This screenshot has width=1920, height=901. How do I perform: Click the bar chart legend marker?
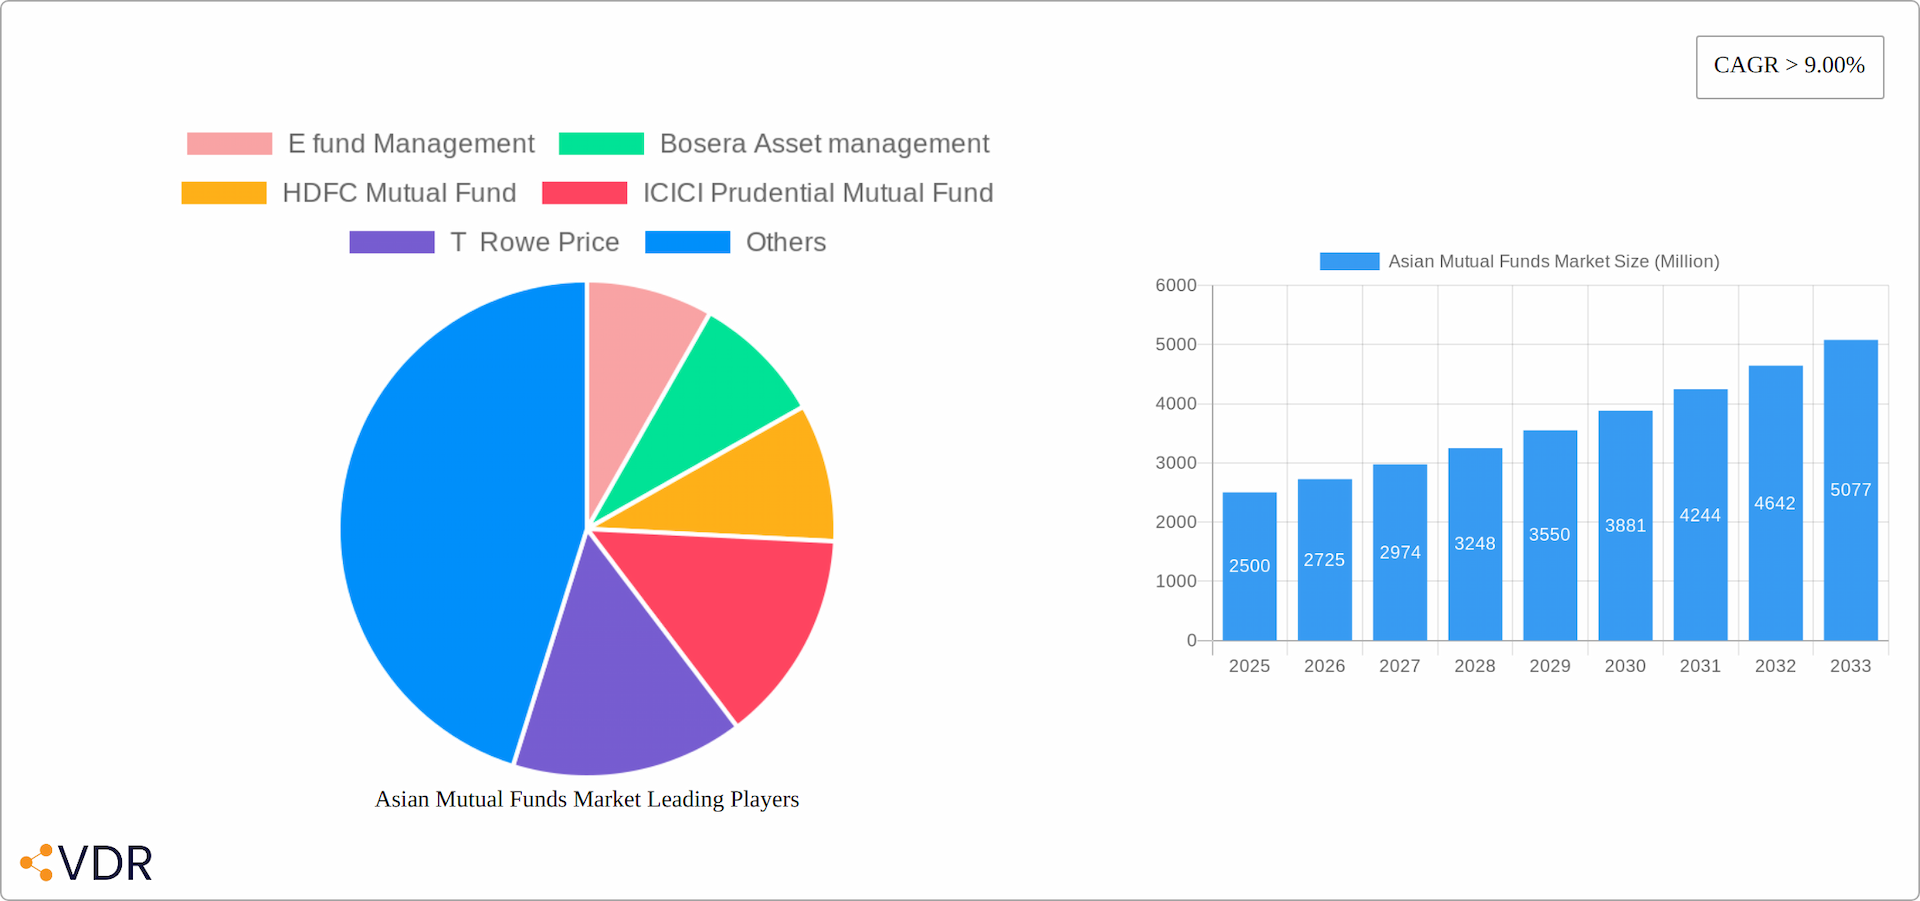coord(1348,260)
